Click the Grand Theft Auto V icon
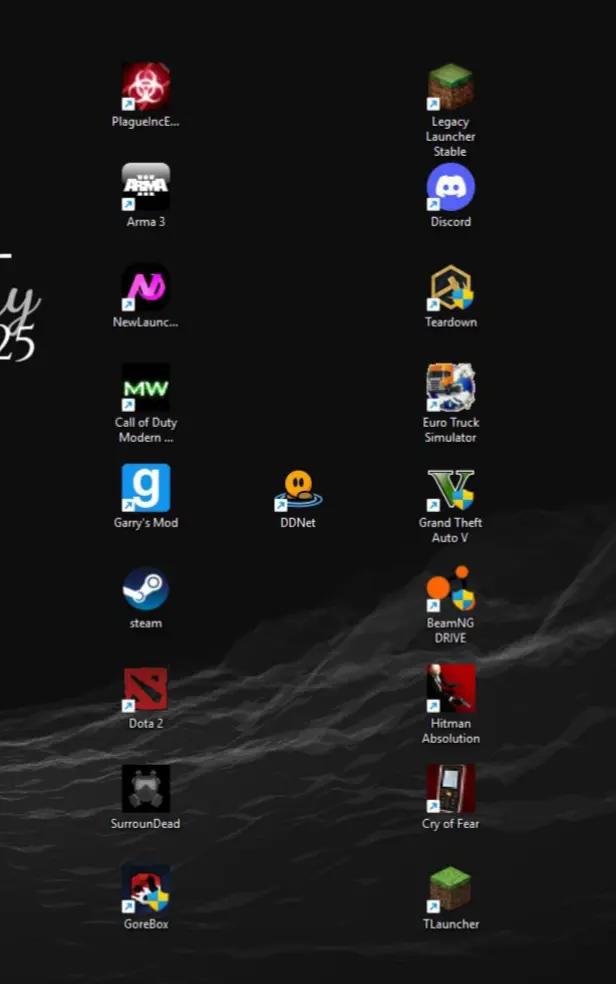This screenshot has height=984, width=616. pos(450,489)
